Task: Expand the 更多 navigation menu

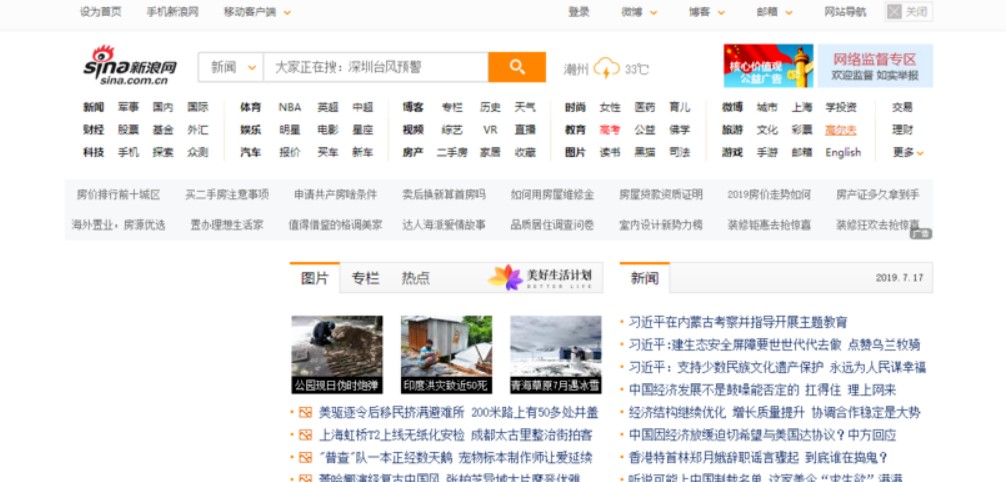Action: (x=907, y=152)
